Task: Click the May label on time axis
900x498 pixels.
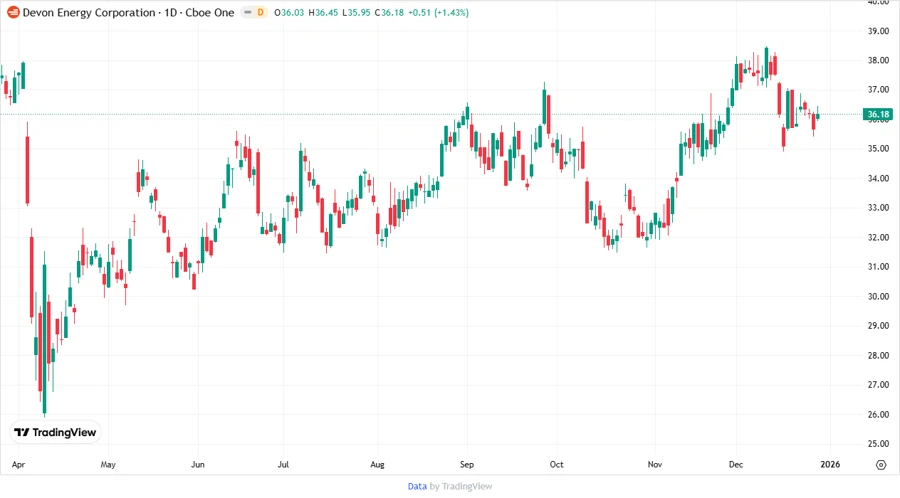Action: click(108, 465)
